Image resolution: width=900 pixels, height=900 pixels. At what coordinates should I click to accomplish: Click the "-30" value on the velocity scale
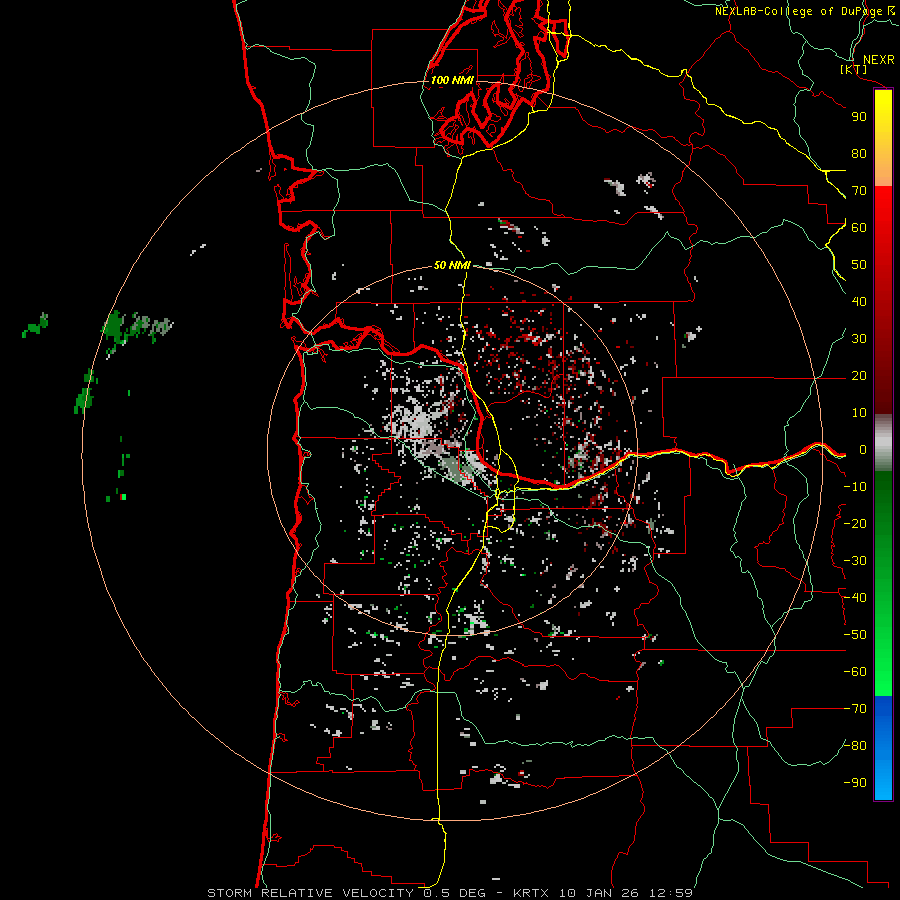coord(855,561)
